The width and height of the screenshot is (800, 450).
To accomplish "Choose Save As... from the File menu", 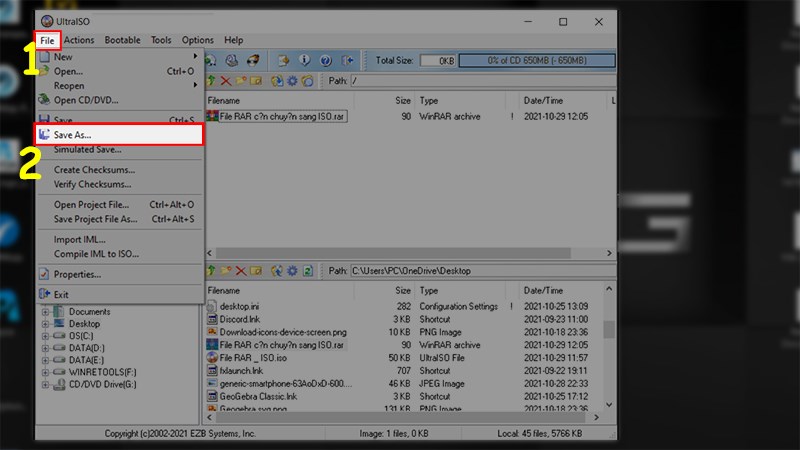I will [119, 135].
